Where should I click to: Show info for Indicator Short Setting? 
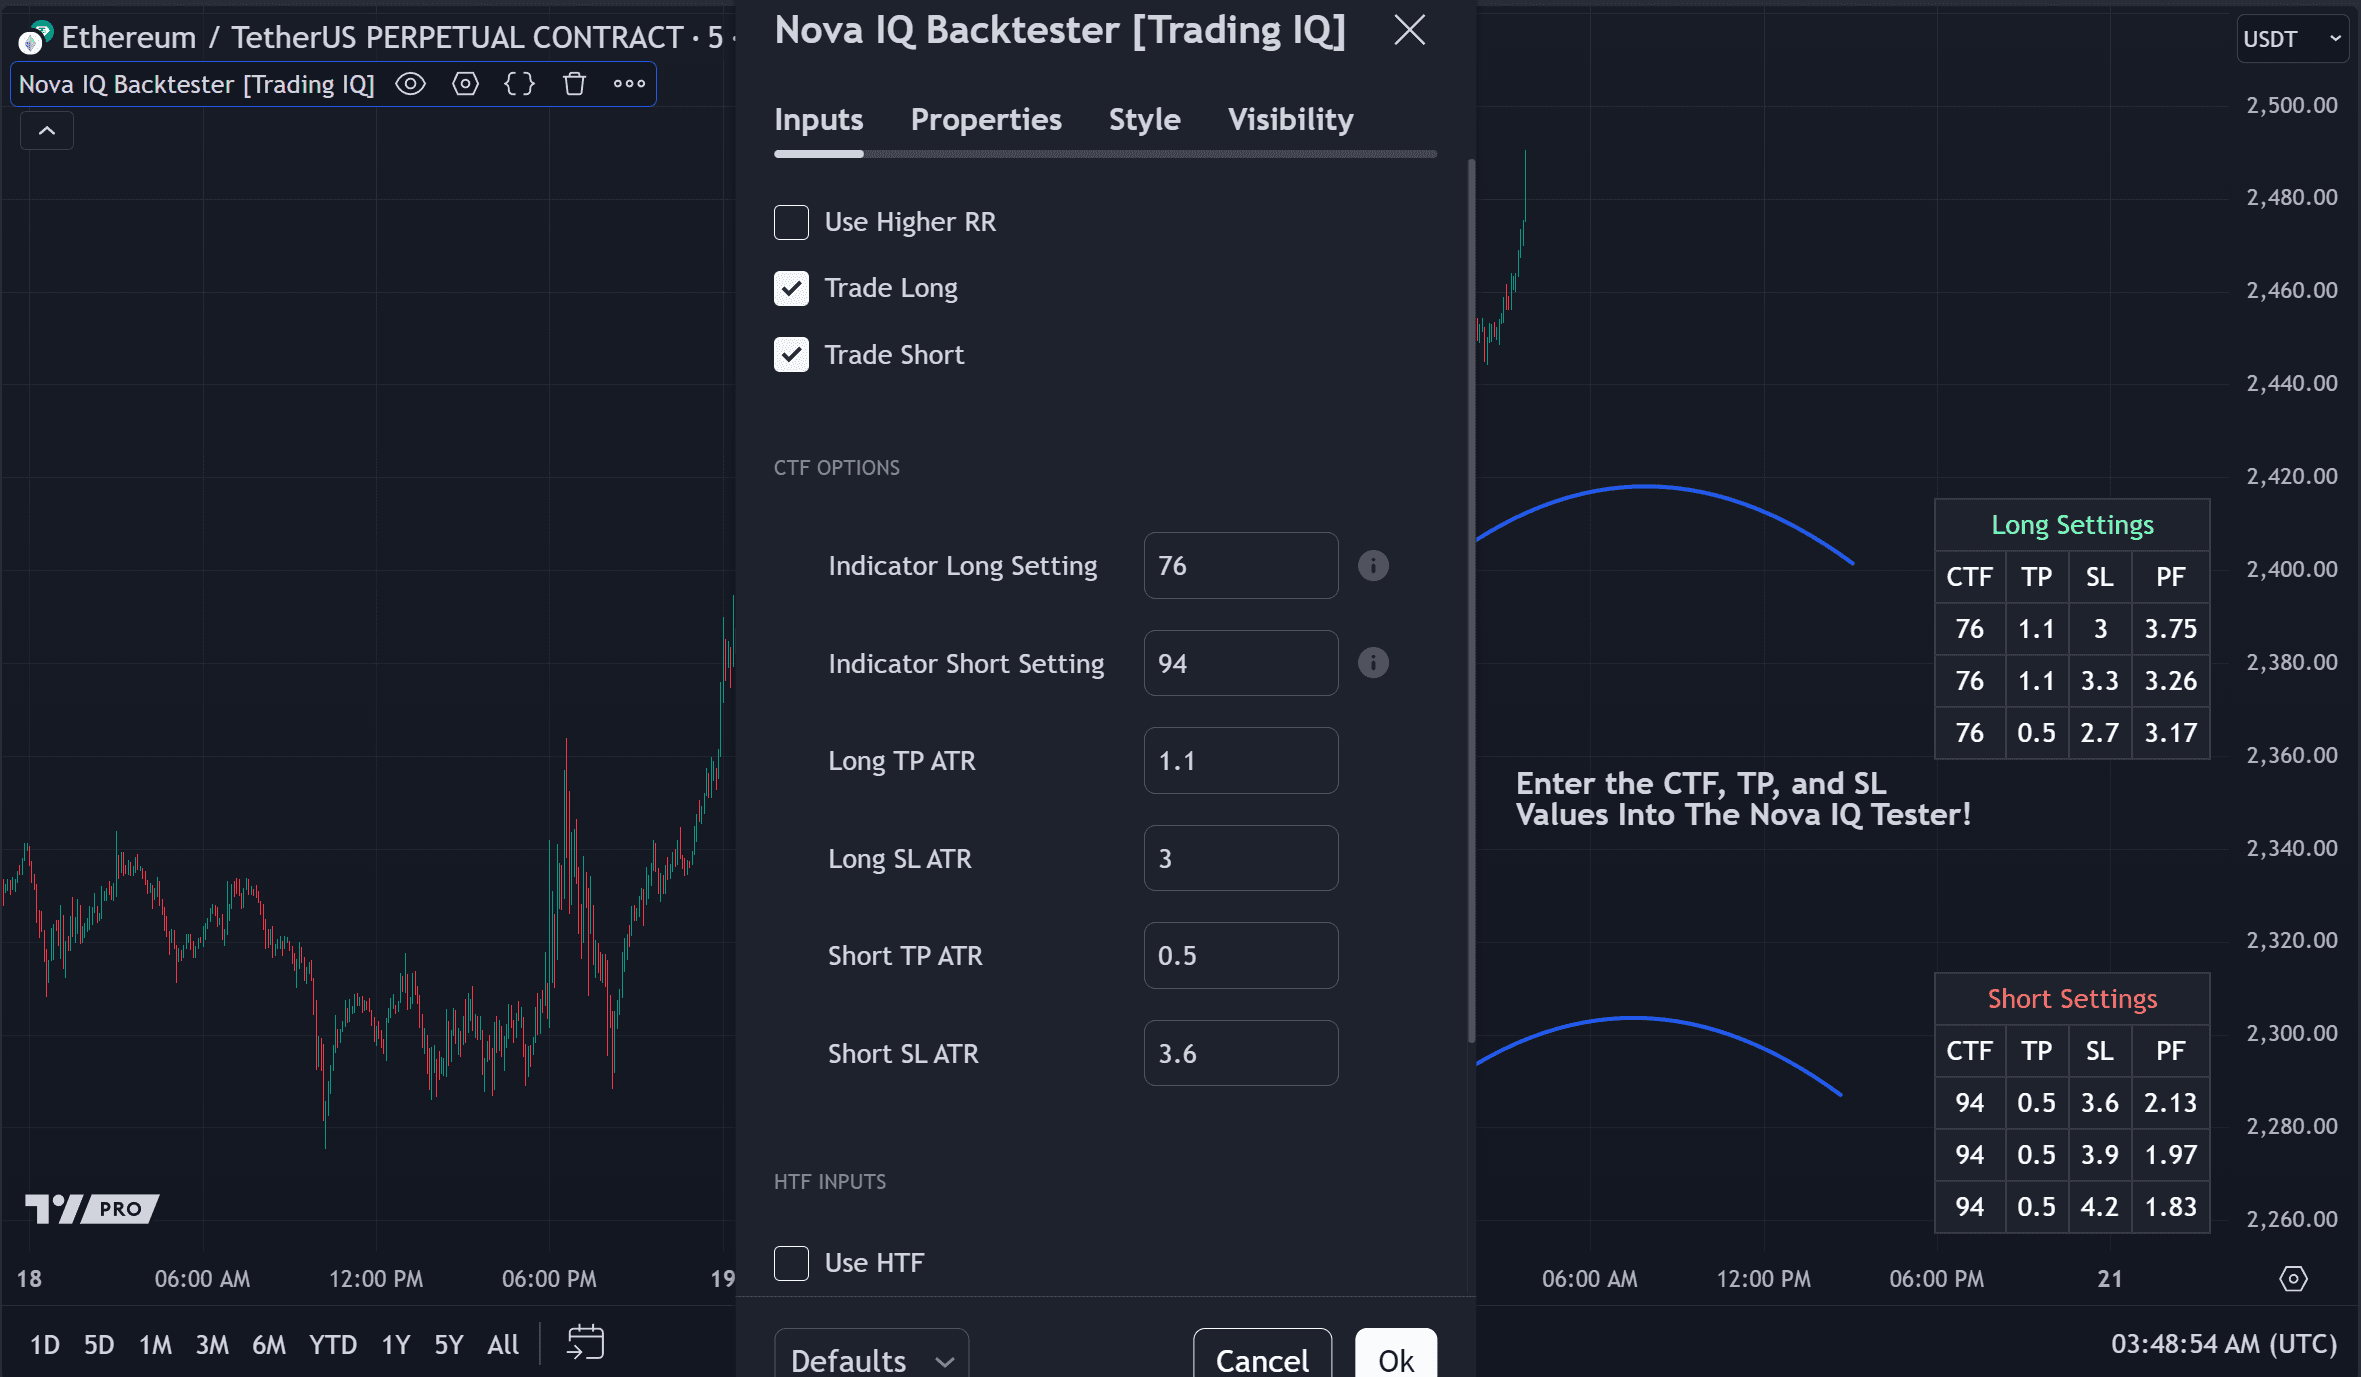(1373, 663)
